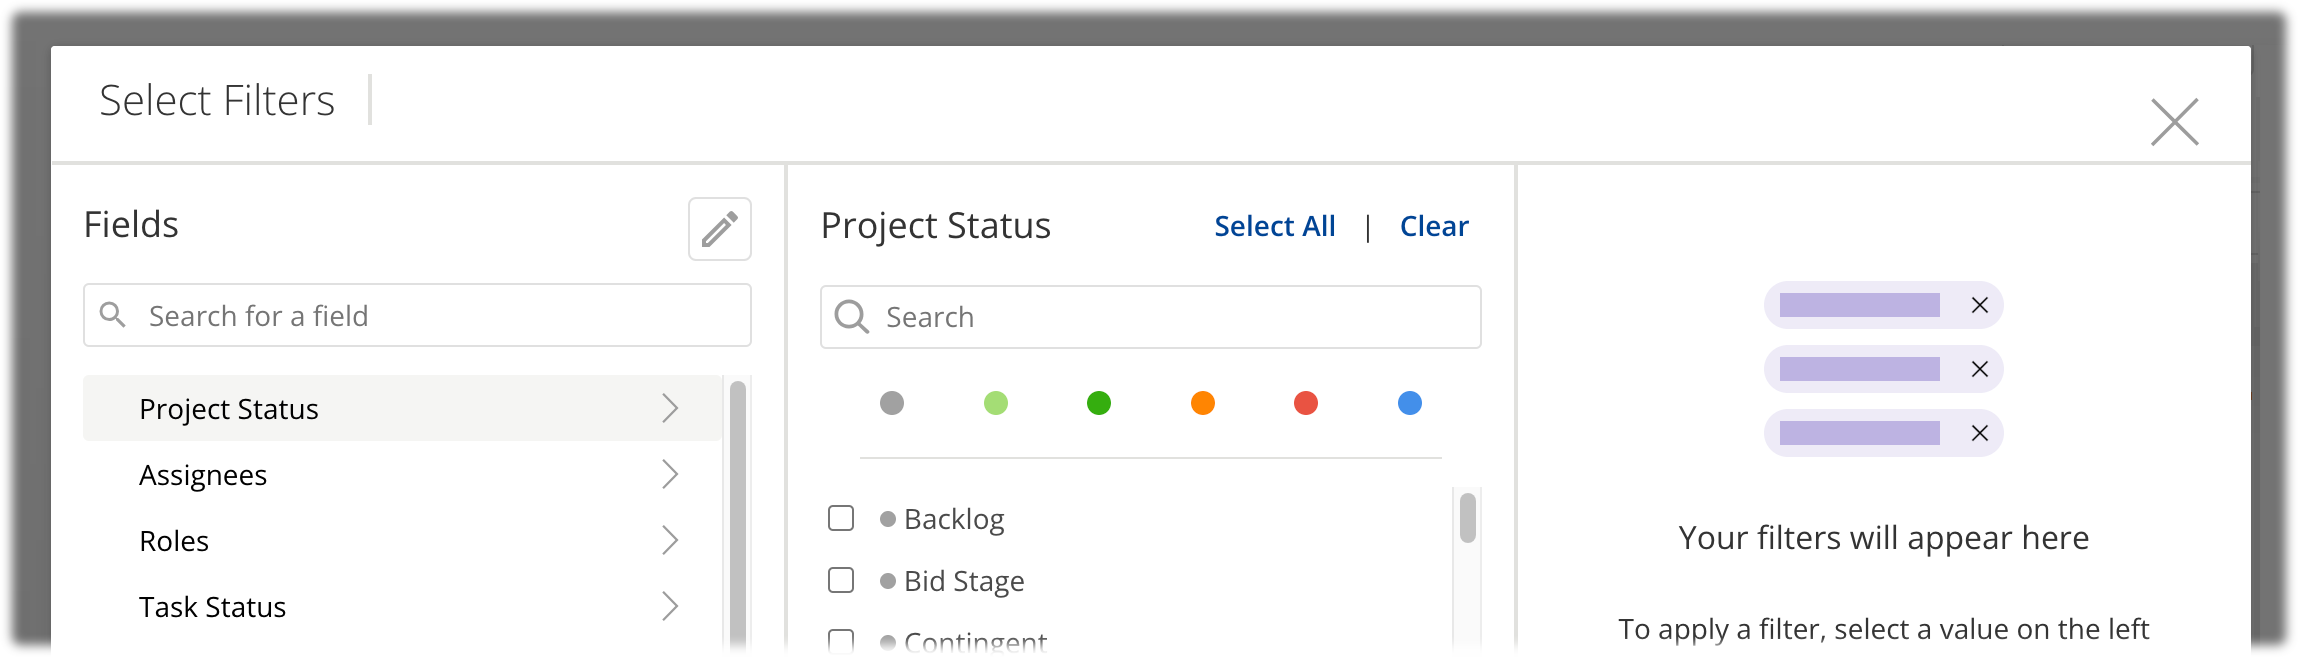Remove the second purple filter chip
This screenshot has height=657, width=2298.
1978,369
